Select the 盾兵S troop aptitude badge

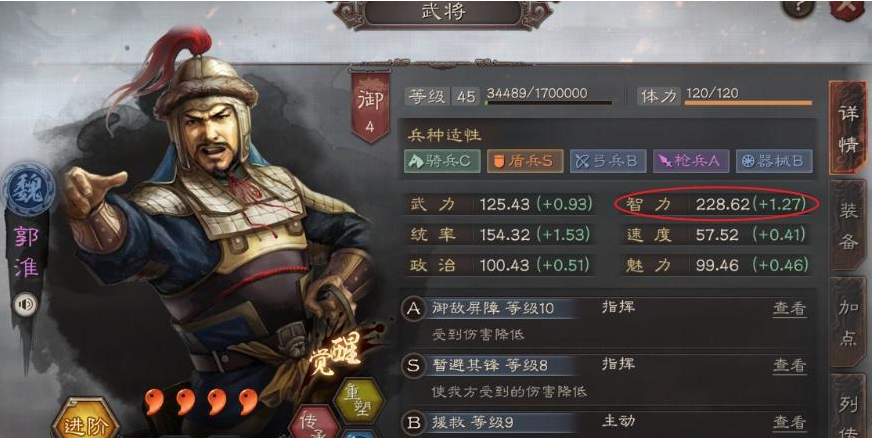coord(525,161)
